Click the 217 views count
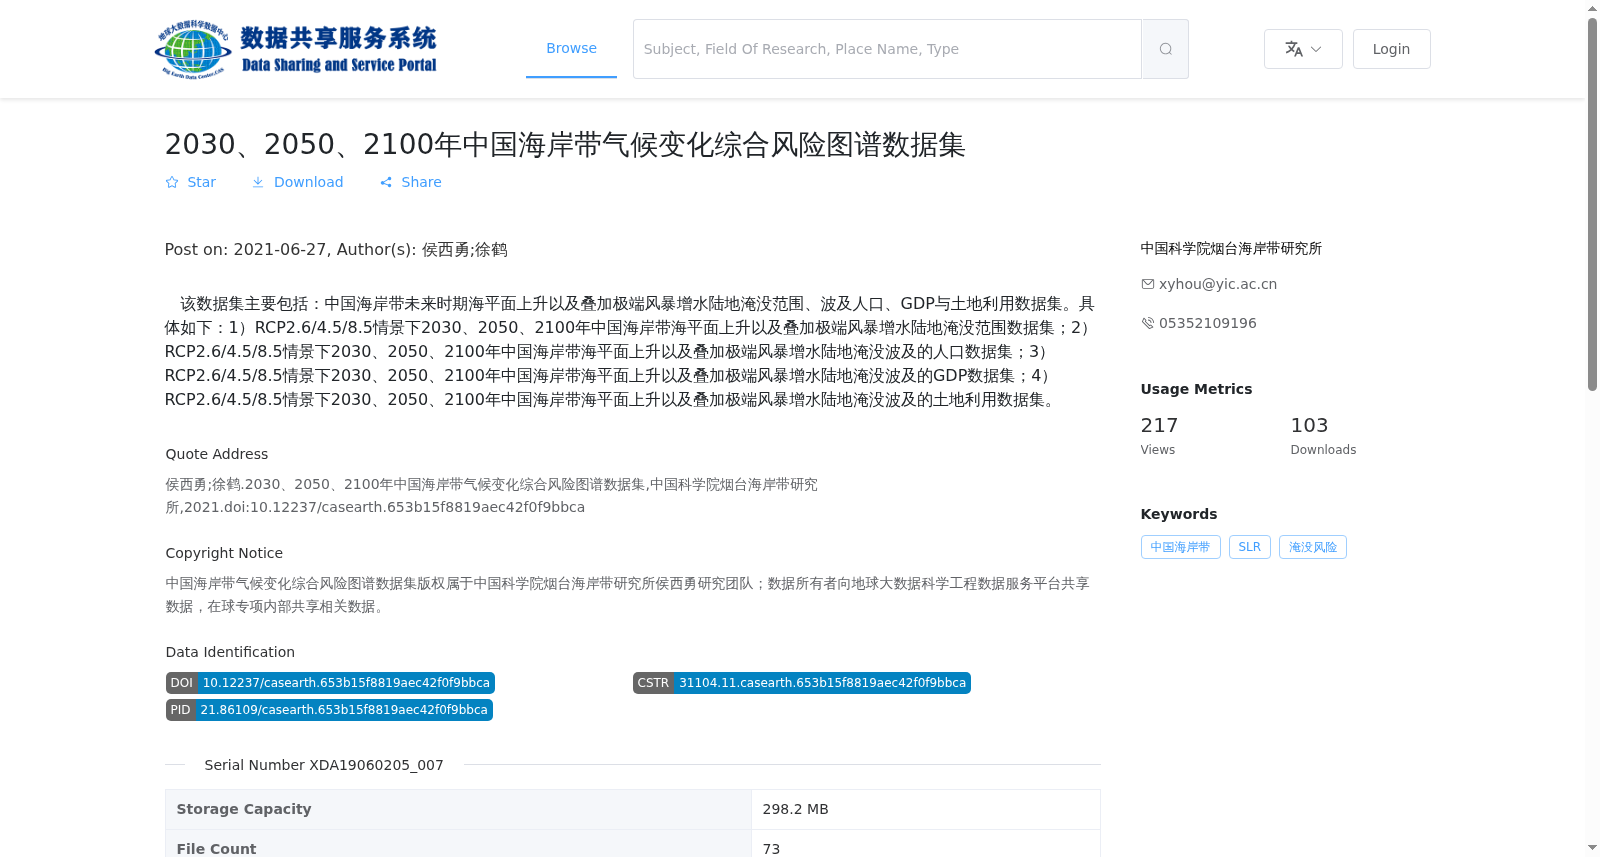Image resolution: width=1600 pixels, height=857 pixels. click(x=1159, y=425)
